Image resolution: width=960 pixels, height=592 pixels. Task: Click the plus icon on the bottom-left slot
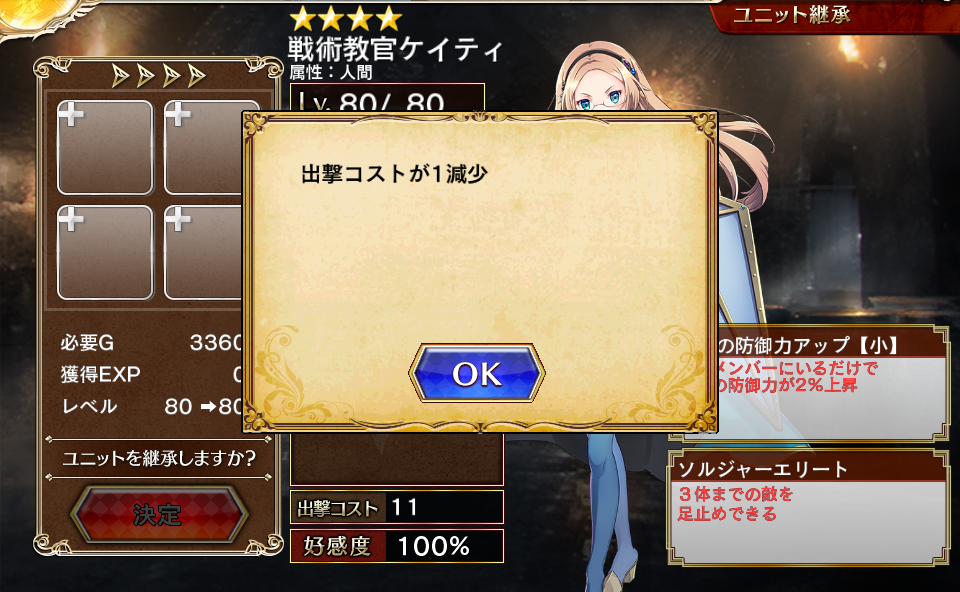point(71,219)
